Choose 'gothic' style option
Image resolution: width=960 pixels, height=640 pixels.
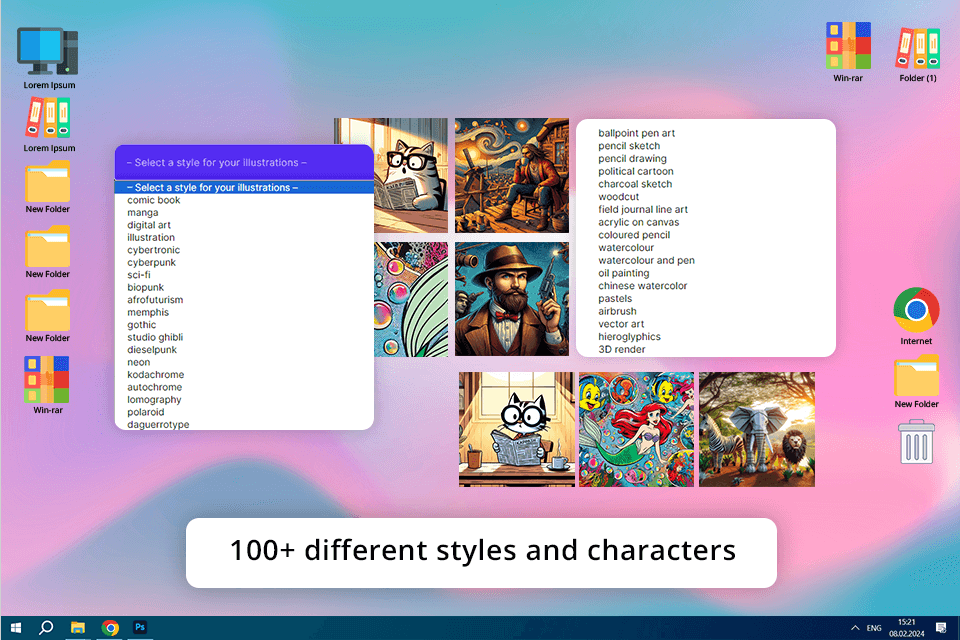click(x=141, y=325)
